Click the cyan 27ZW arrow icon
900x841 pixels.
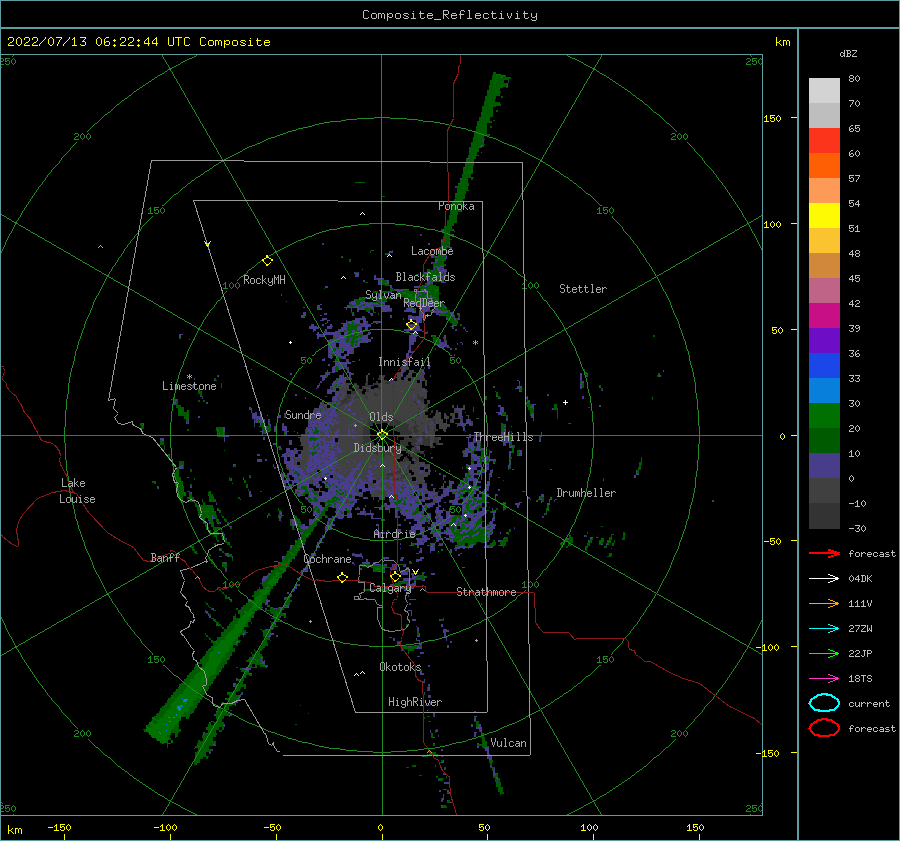click(x=824, y=629)
